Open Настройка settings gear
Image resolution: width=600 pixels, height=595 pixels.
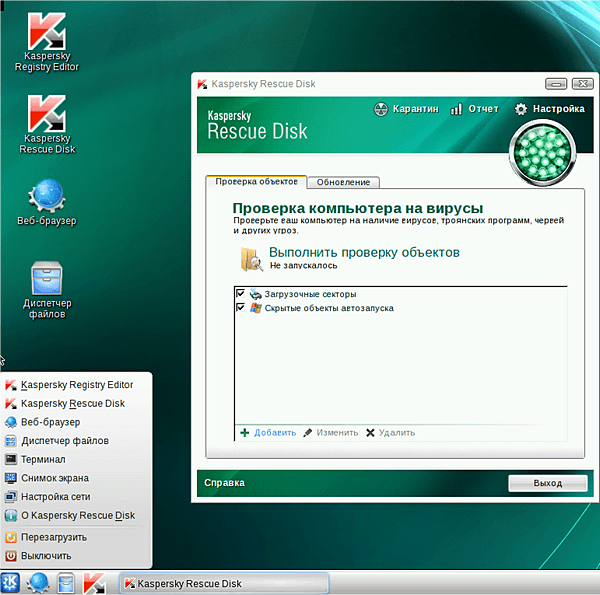549,108
